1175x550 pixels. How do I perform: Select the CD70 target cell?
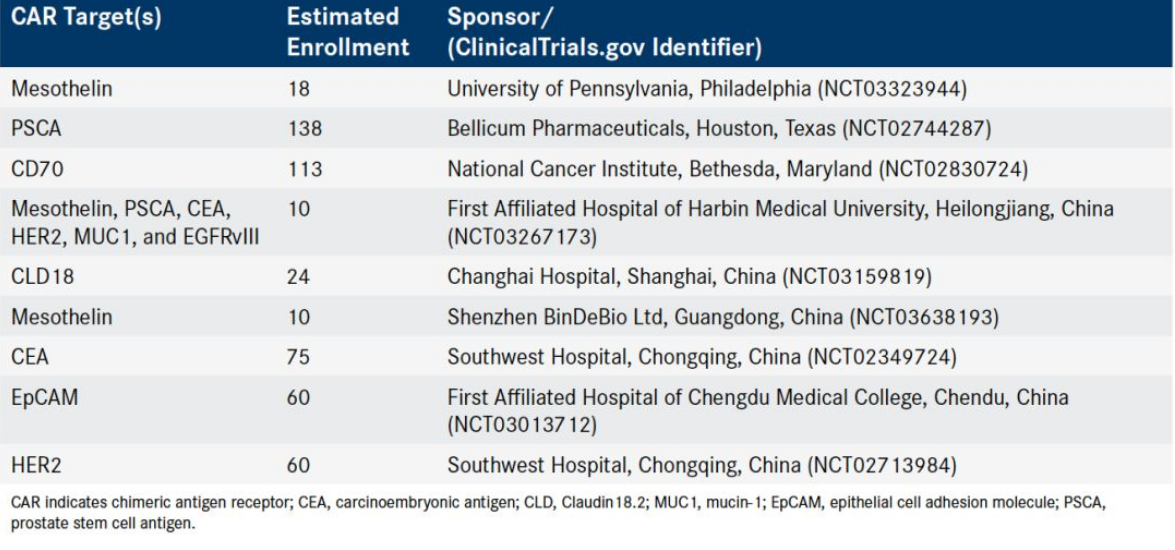pyautogui.click(x=37, y=169)
